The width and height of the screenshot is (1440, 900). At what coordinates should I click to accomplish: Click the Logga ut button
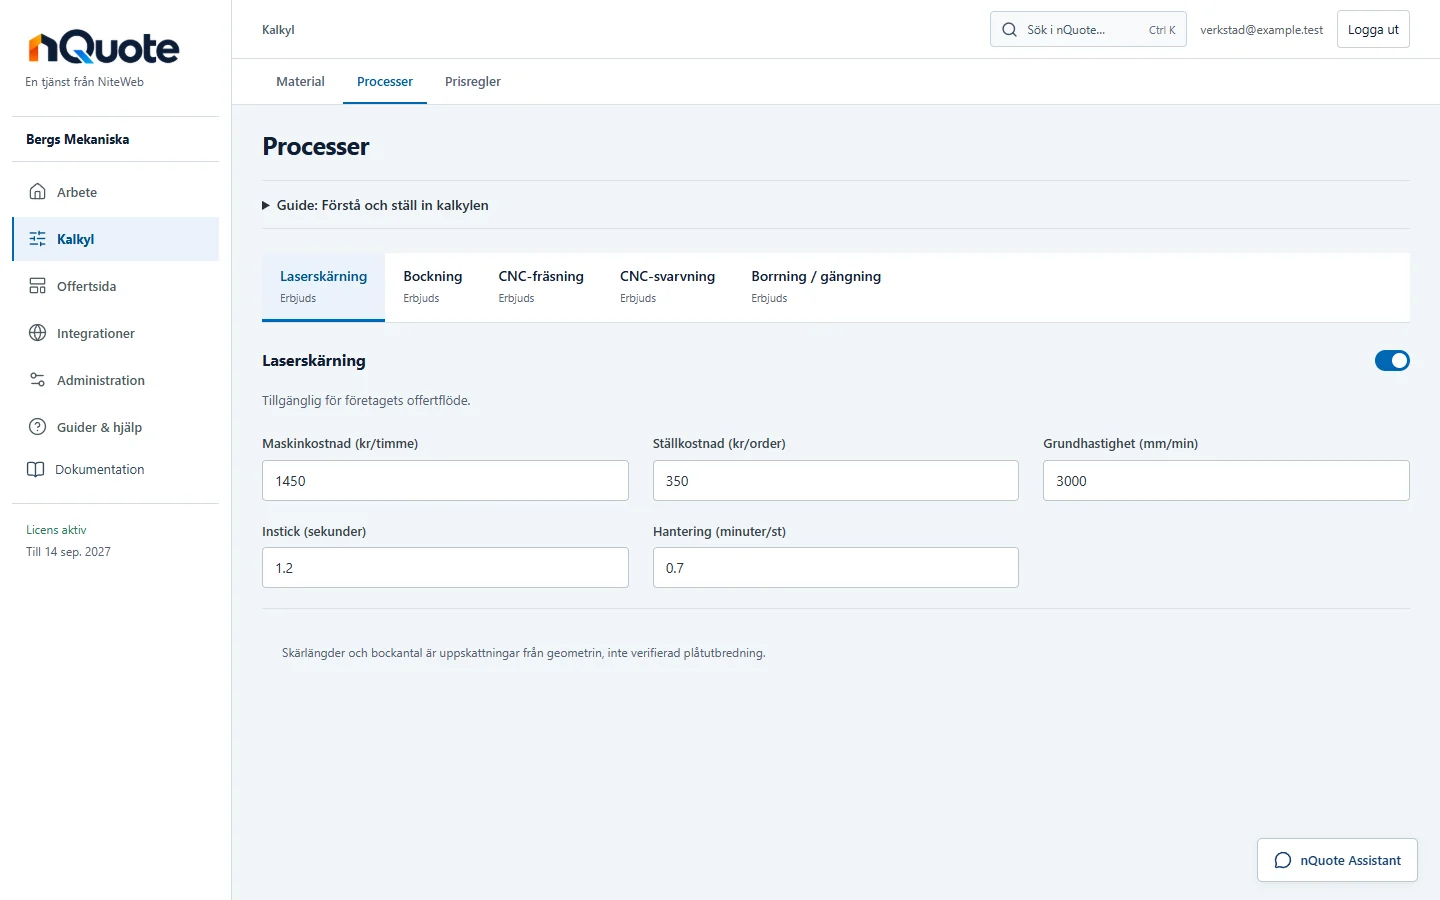click(x=1373, y=30)
